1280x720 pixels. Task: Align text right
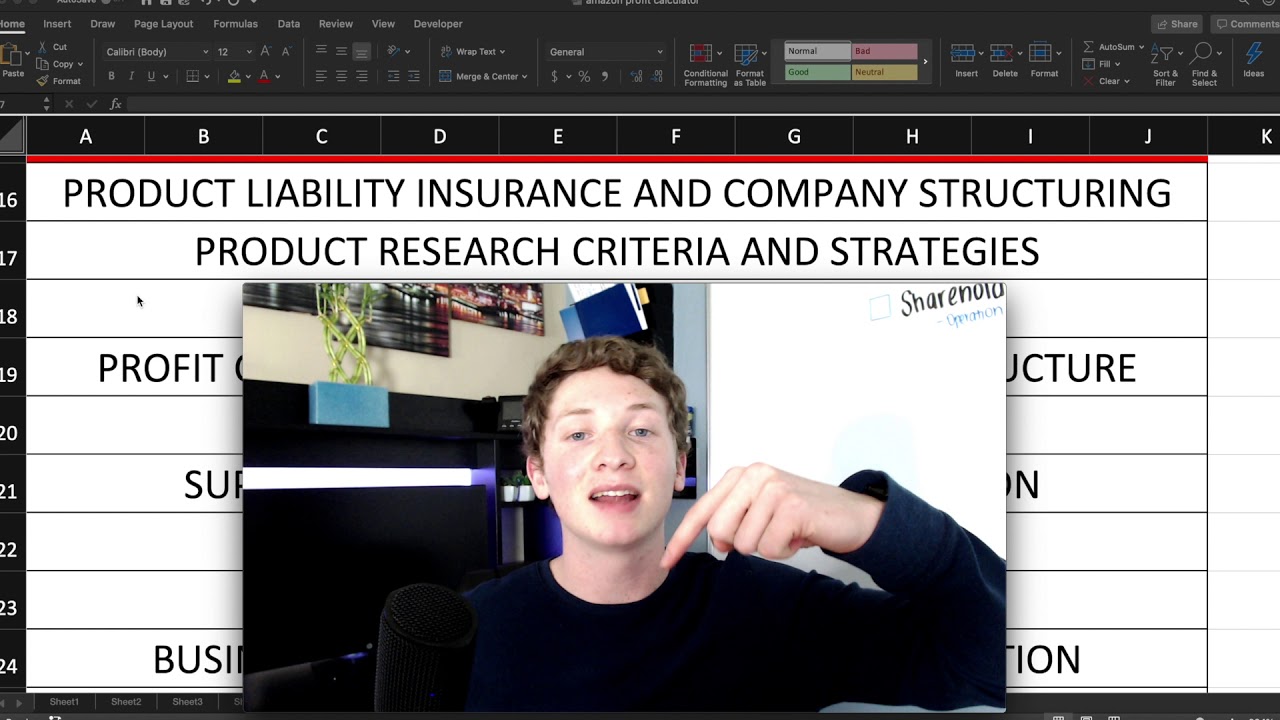pos(361,76)
